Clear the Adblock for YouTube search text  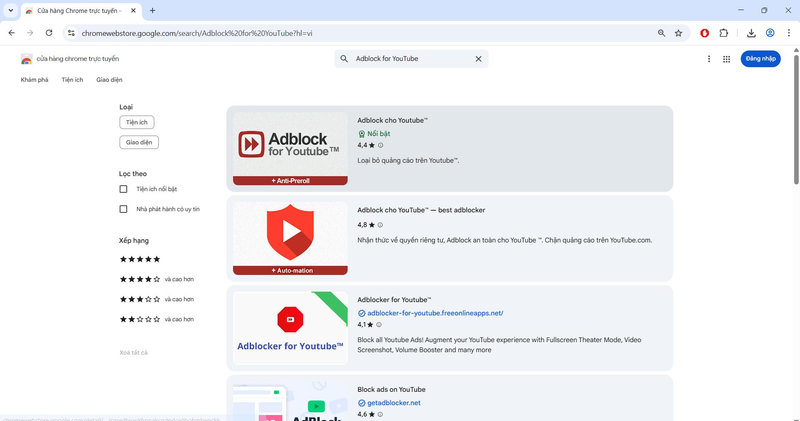pos(478,59)
